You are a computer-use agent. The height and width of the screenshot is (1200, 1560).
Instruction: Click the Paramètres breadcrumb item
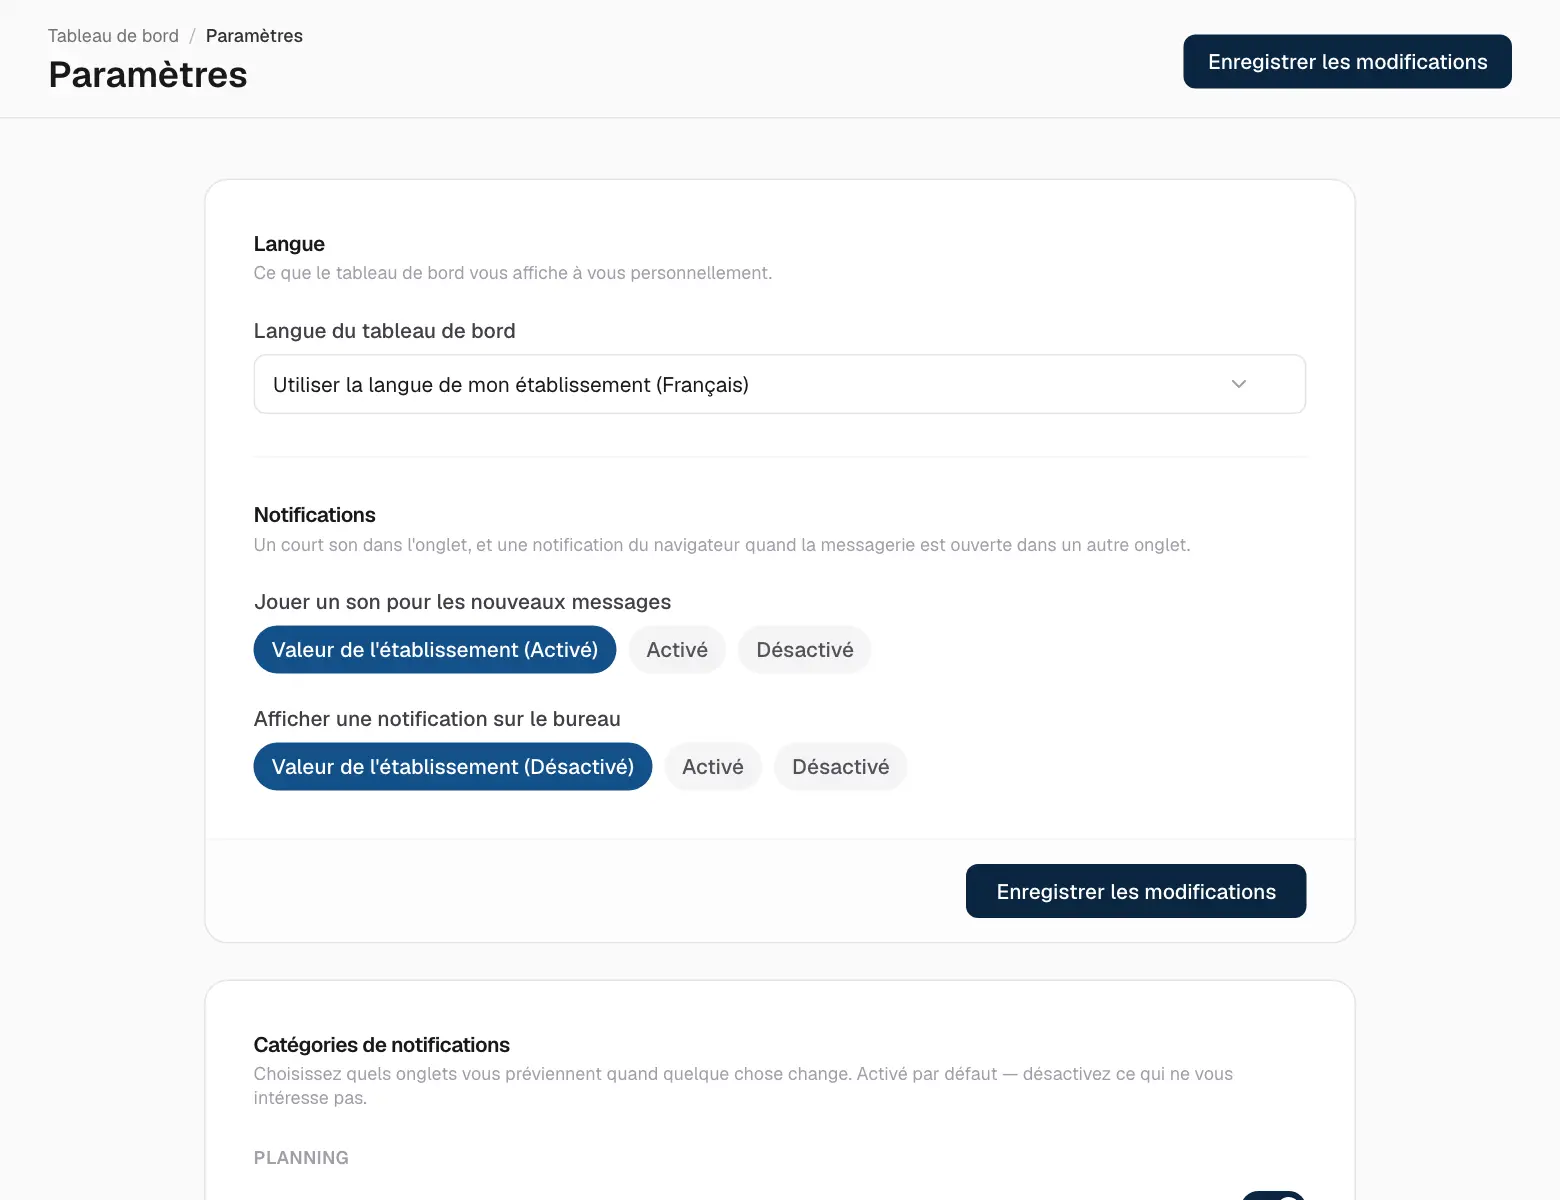(x=254, y=36)
